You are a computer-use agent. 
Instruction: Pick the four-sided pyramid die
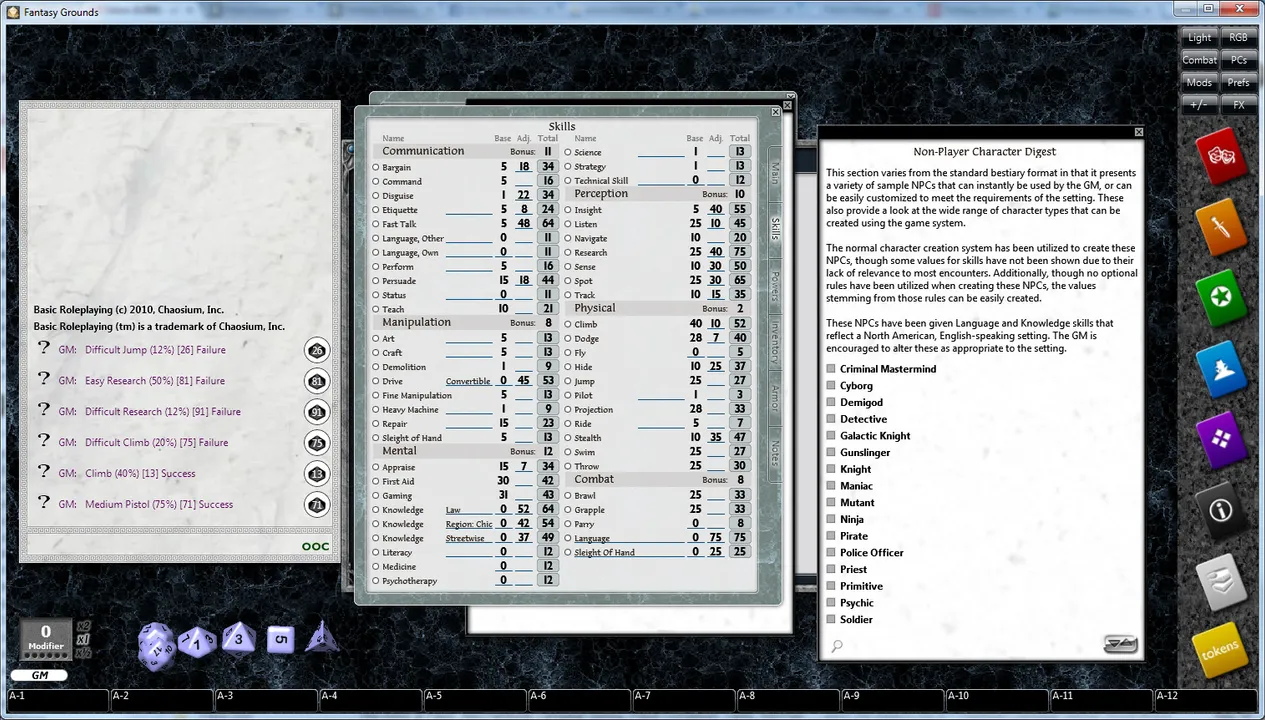click(x=321, y=636)
